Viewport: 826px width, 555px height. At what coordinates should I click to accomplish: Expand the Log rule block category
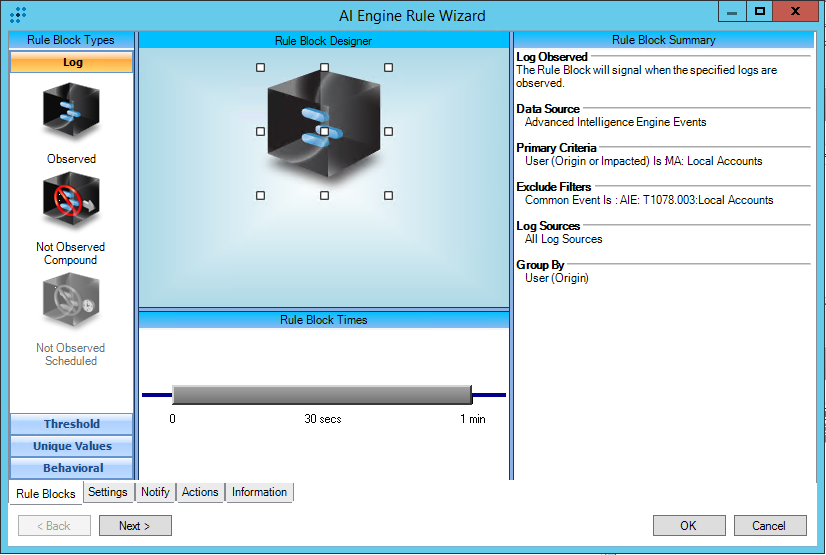click(x=71, y=62)
